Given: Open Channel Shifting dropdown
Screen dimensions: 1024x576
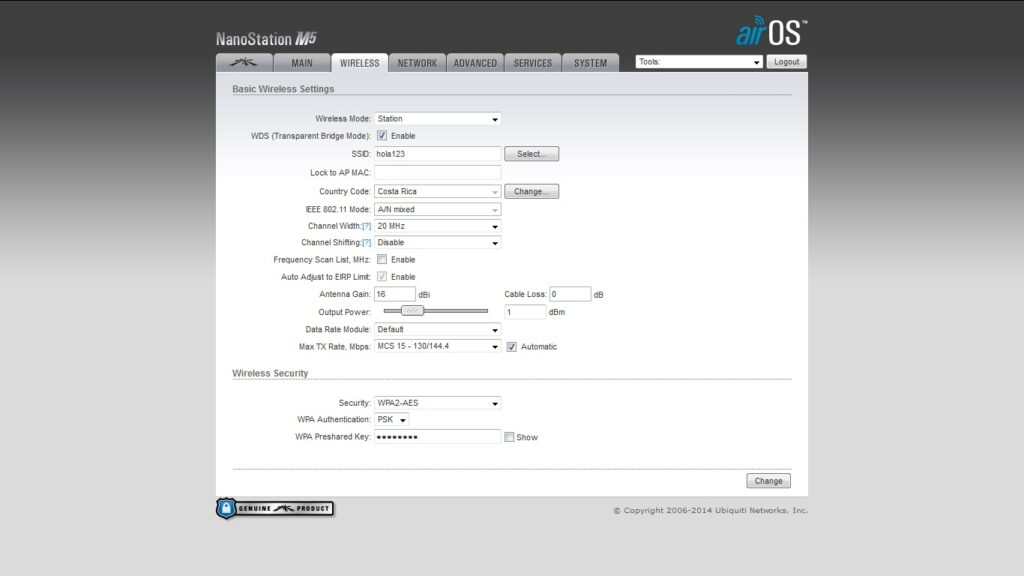Looking at the screenshot, I should (x=438, y=242).
